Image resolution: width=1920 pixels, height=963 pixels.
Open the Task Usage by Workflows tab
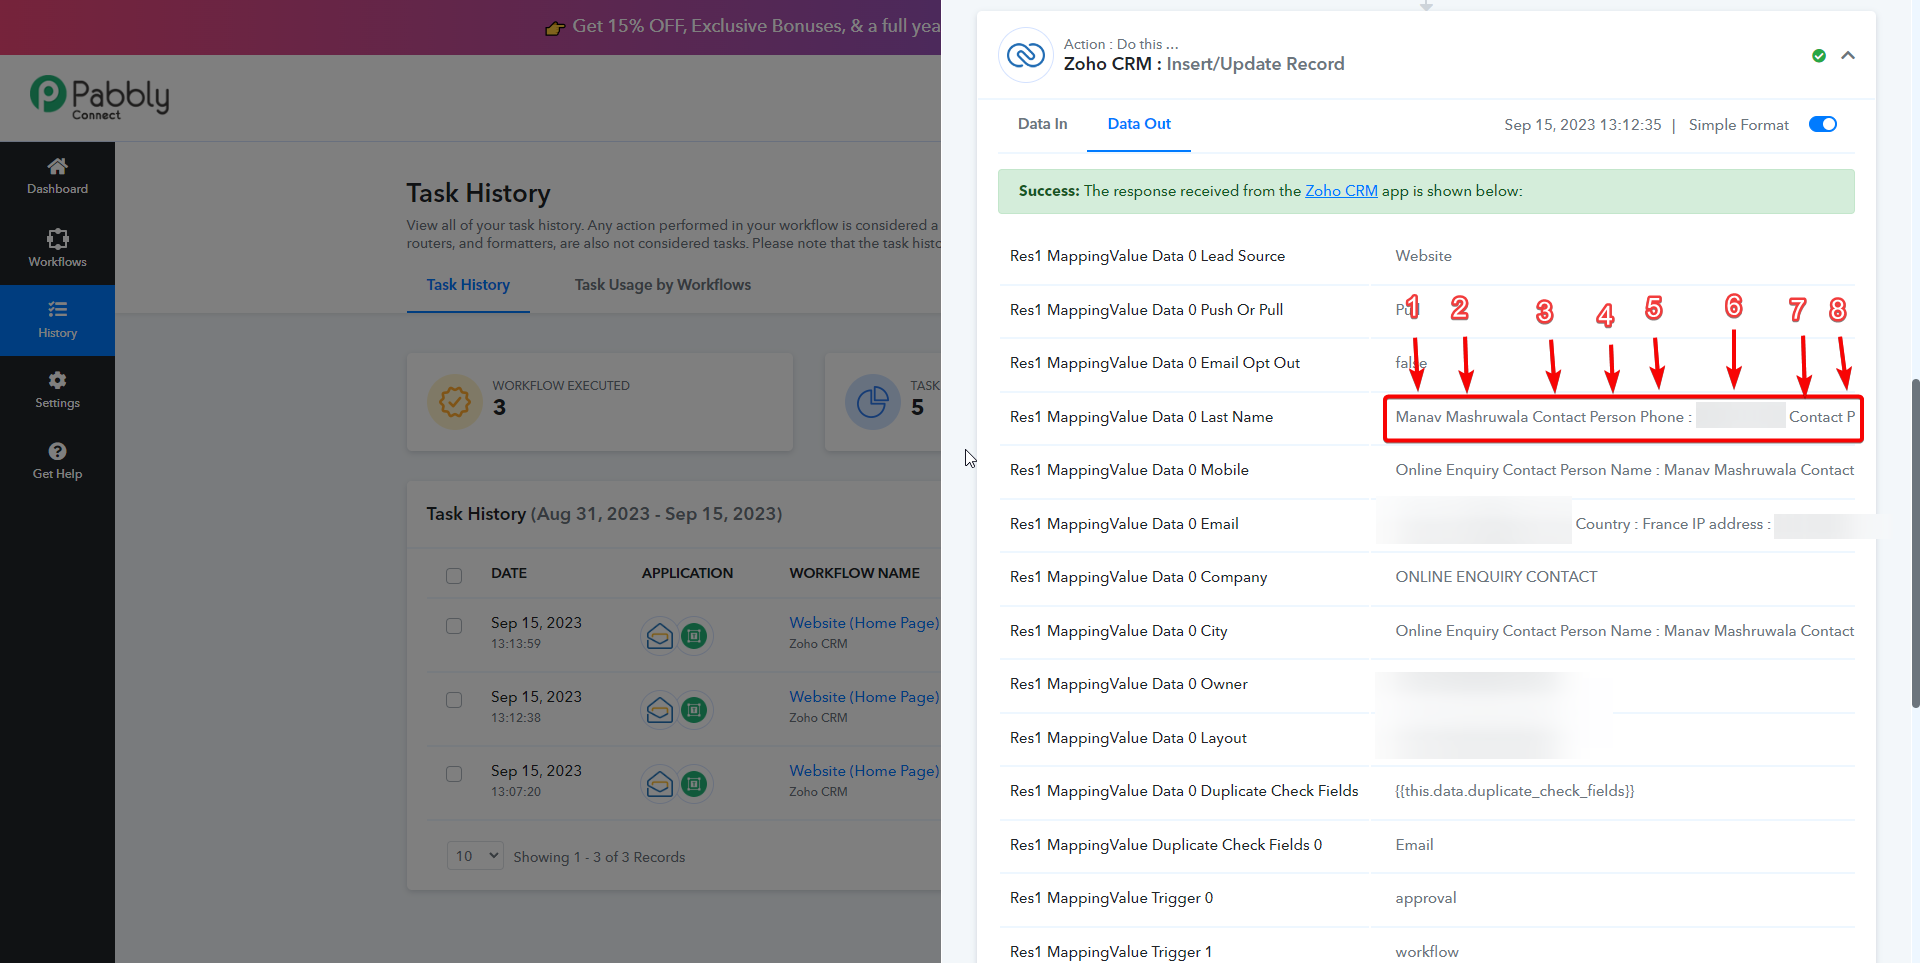pyautogui.click(x=663, y=285)
